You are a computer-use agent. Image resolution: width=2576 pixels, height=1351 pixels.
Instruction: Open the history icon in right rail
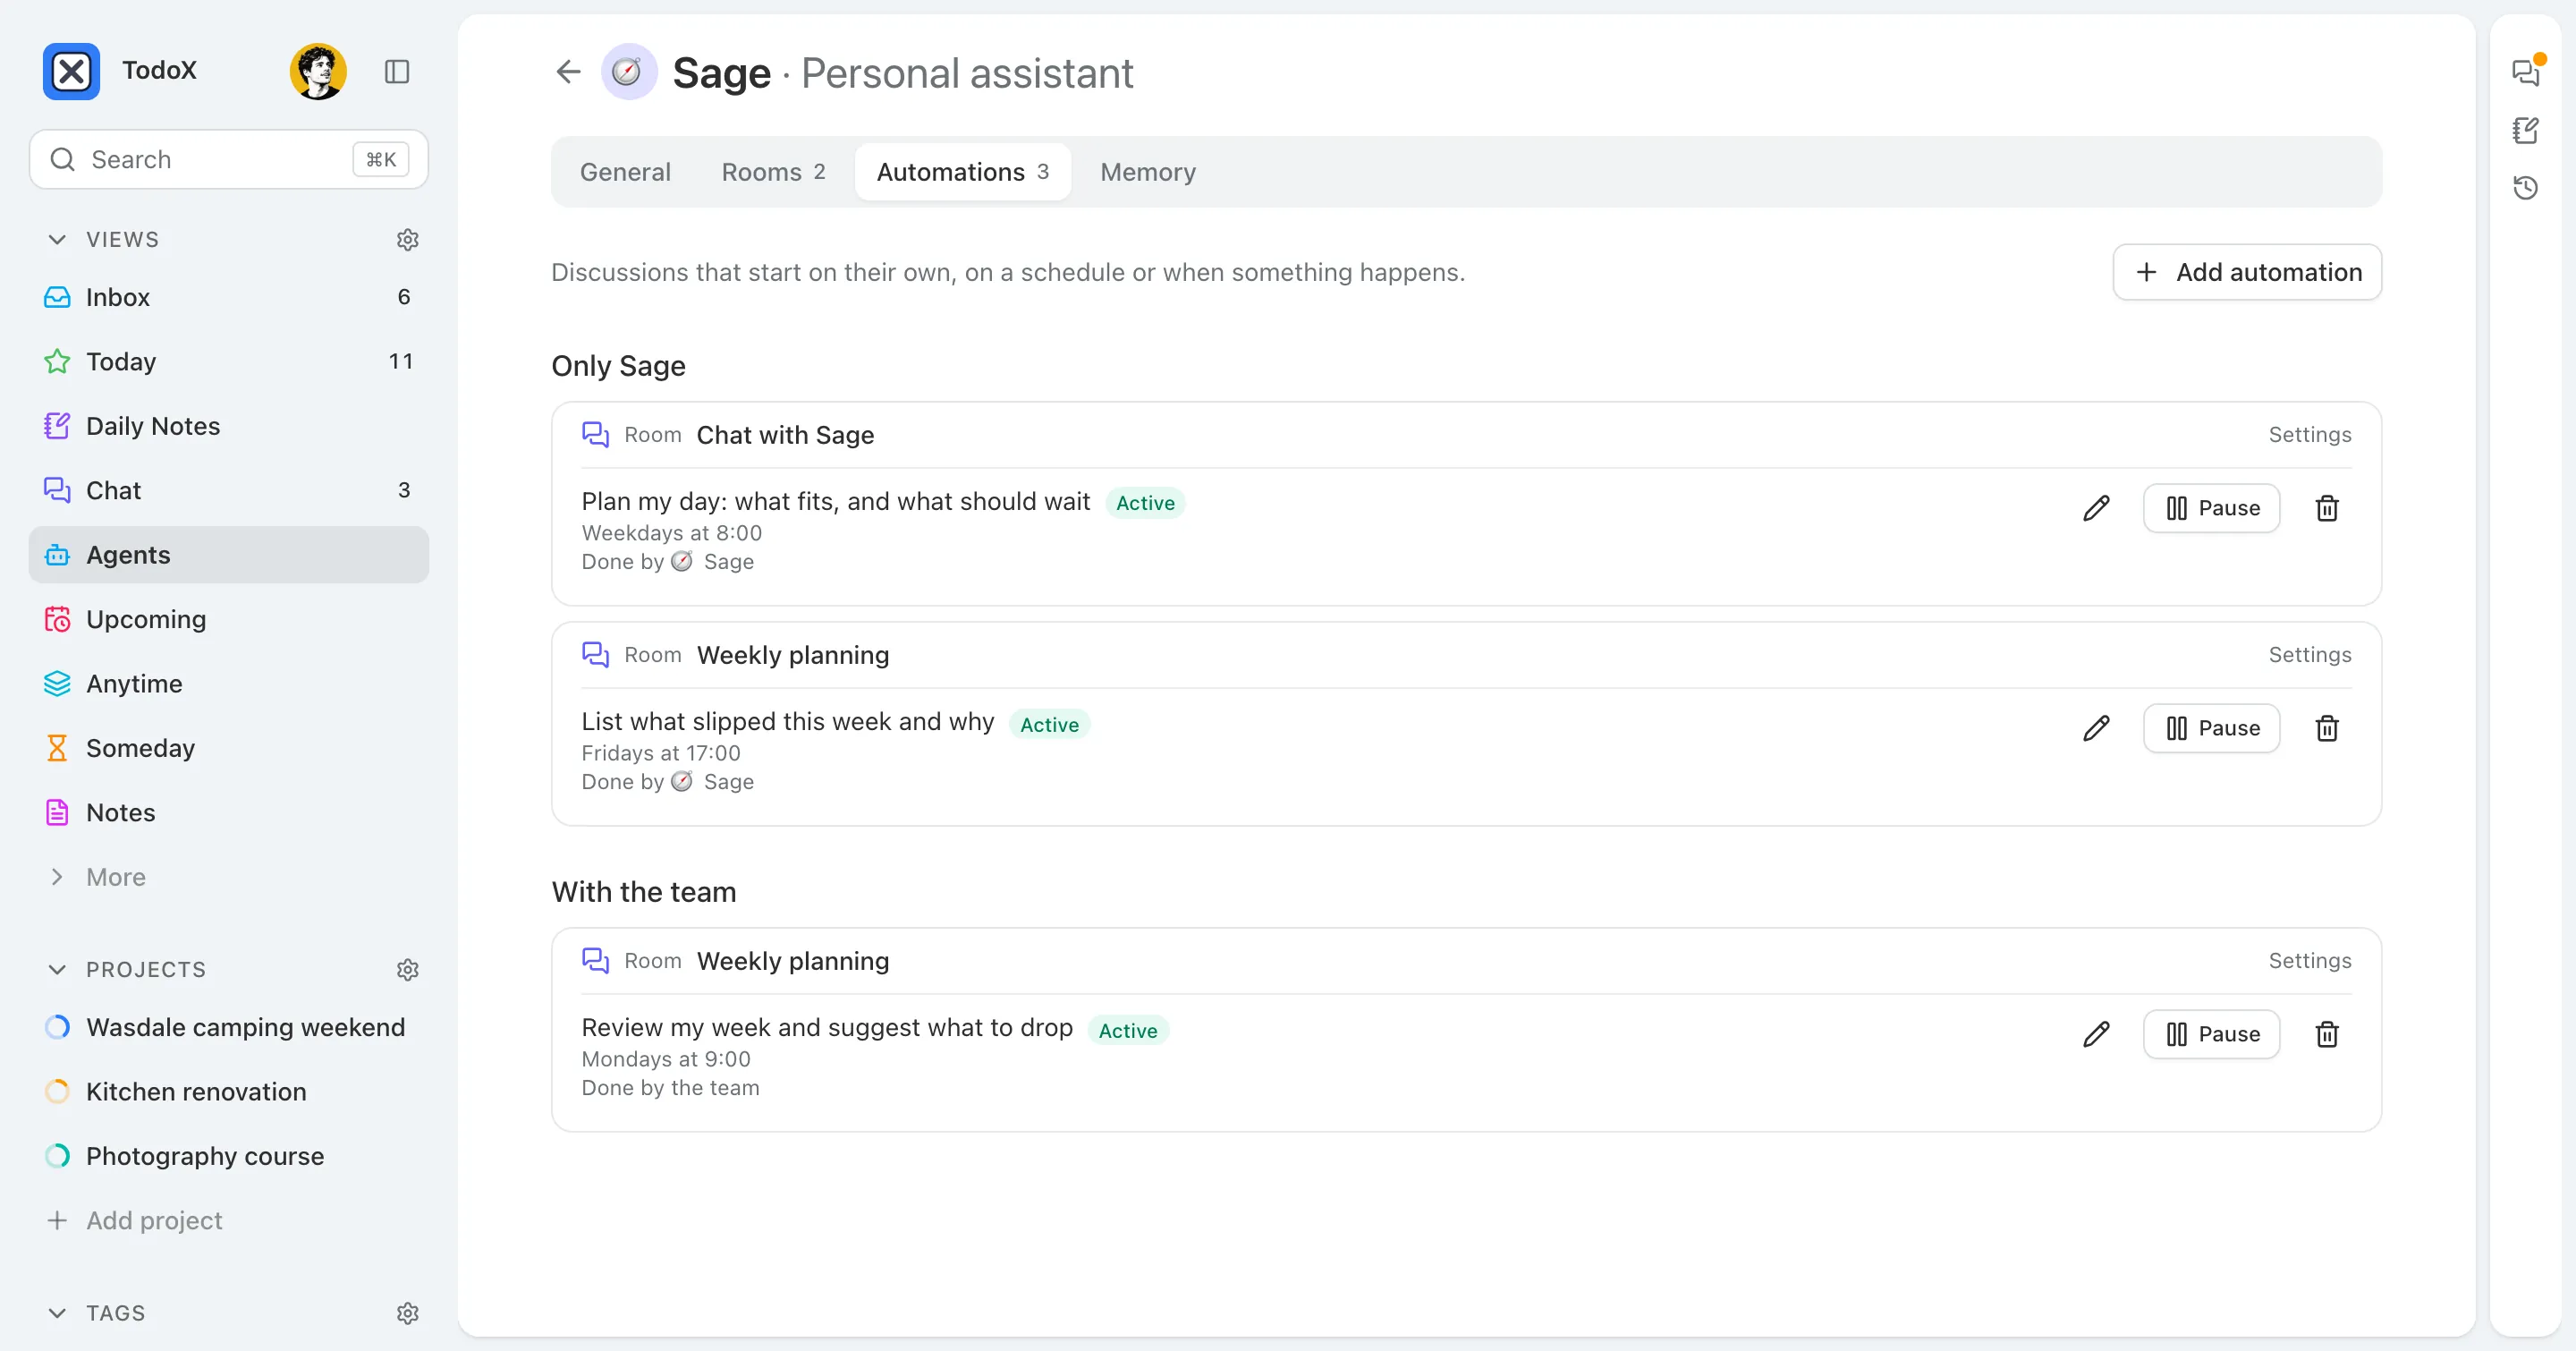2526,188
